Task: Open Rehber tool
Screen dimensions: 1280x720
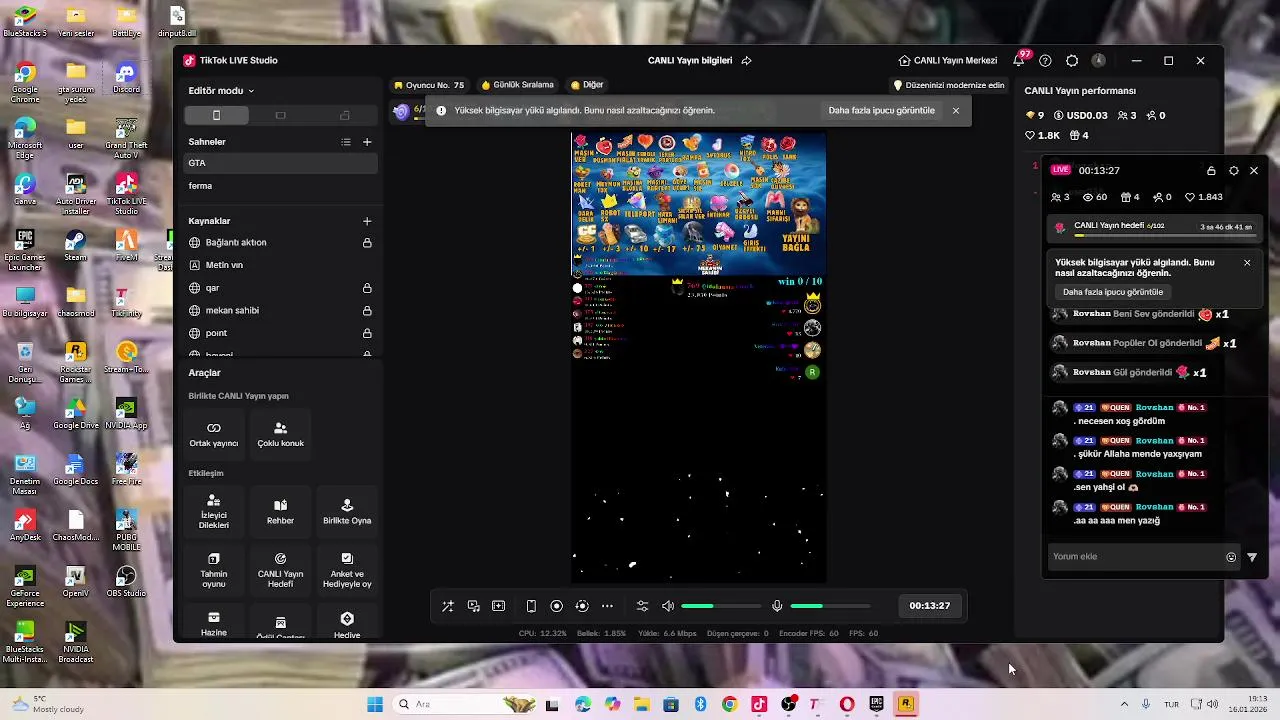Action: point(280,511)
